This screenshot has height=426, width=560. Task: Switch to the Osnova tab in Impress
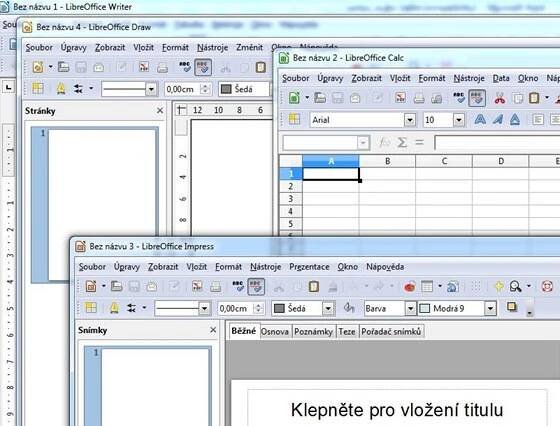click(x=274, y=332)
